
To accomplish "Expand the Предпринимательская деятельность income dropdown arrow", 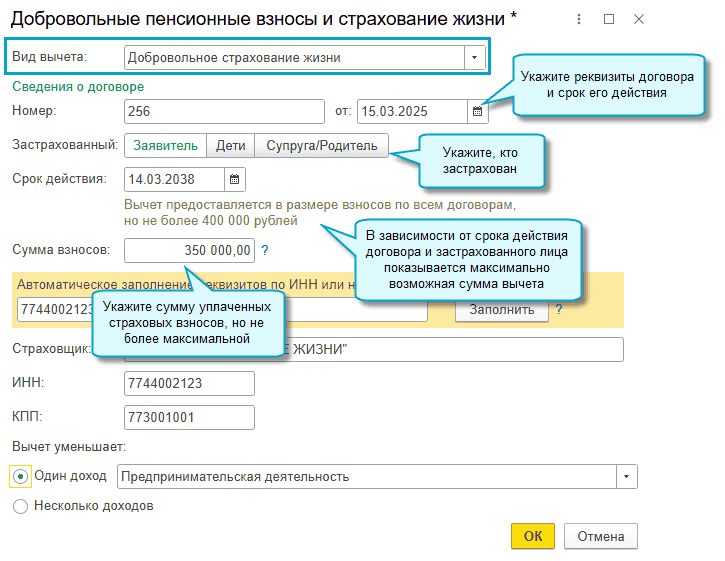I will [x=627, y=476].
